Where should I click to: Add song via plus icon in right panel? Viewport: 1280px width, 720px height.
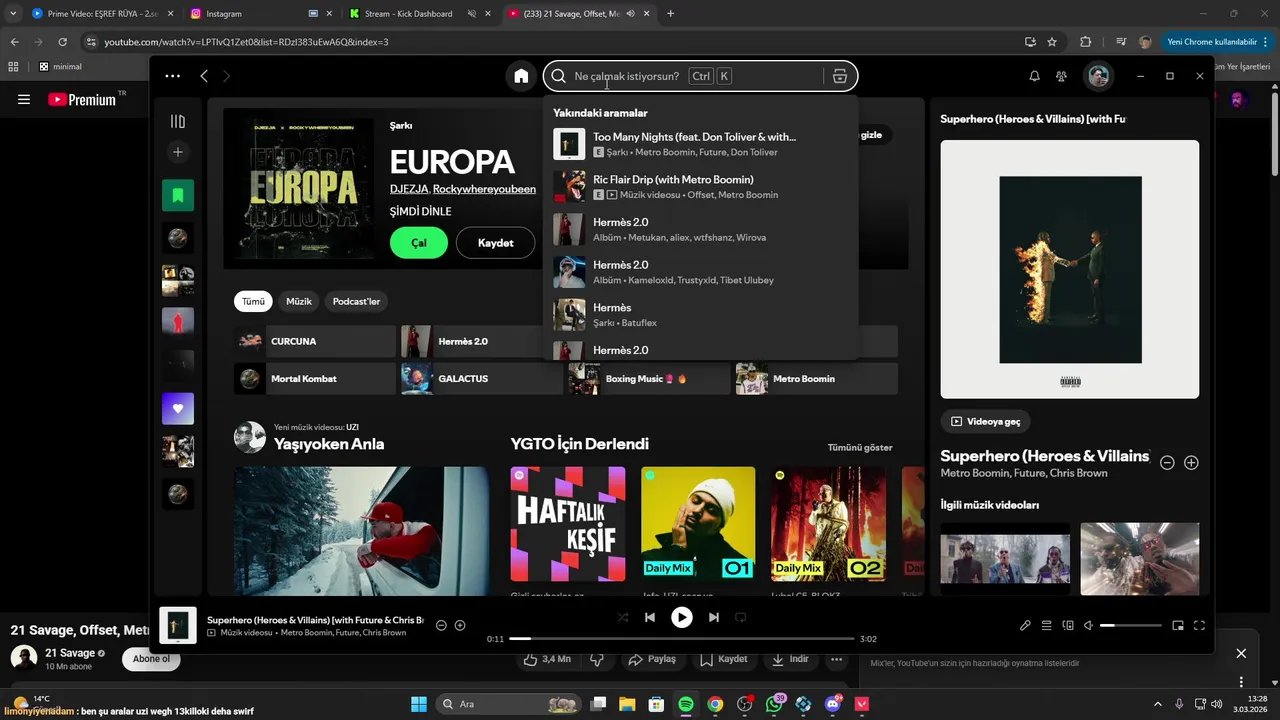pyautogui.click(x=1191, y=462)
